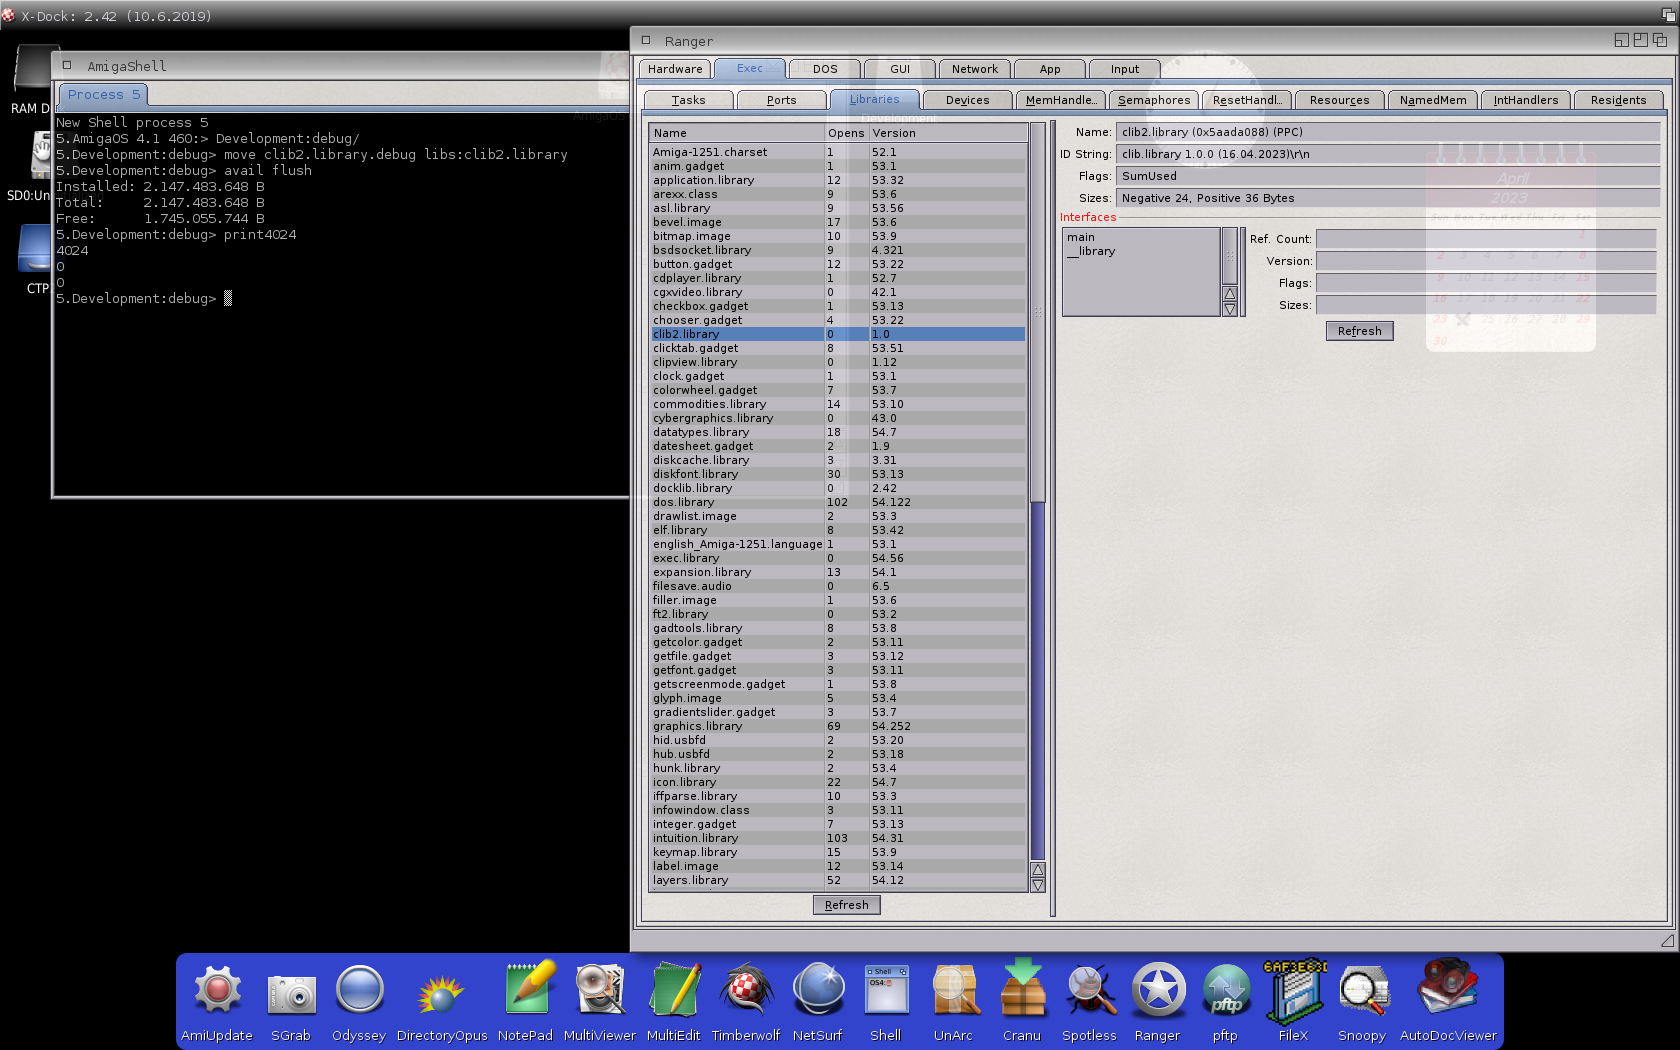
Task: Select exec.library row
Action: pos(838,558)
